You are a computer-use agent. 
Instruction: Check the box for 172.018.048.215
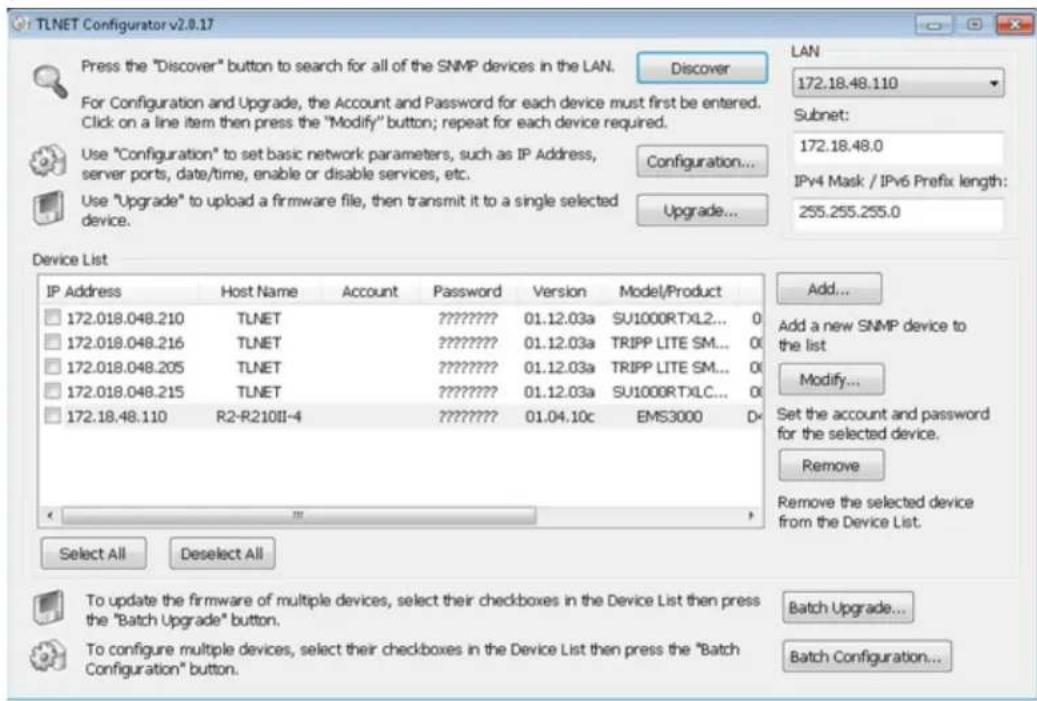[x=52, y=392]
